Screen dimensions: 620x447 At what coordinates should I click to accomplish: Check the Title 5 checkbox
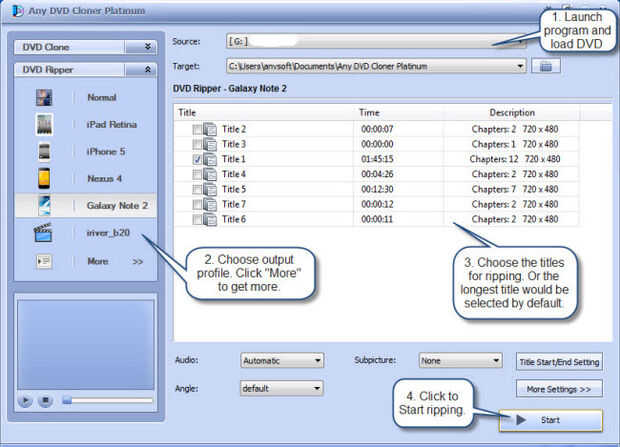197,189
